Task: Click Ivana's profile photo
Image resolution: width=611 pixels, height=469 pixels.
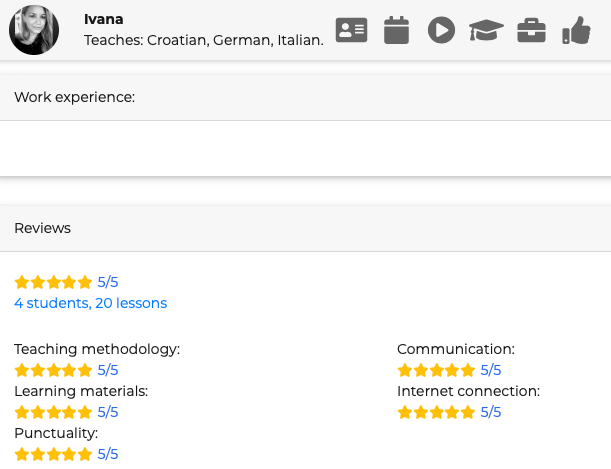Action: pos(34,30)
